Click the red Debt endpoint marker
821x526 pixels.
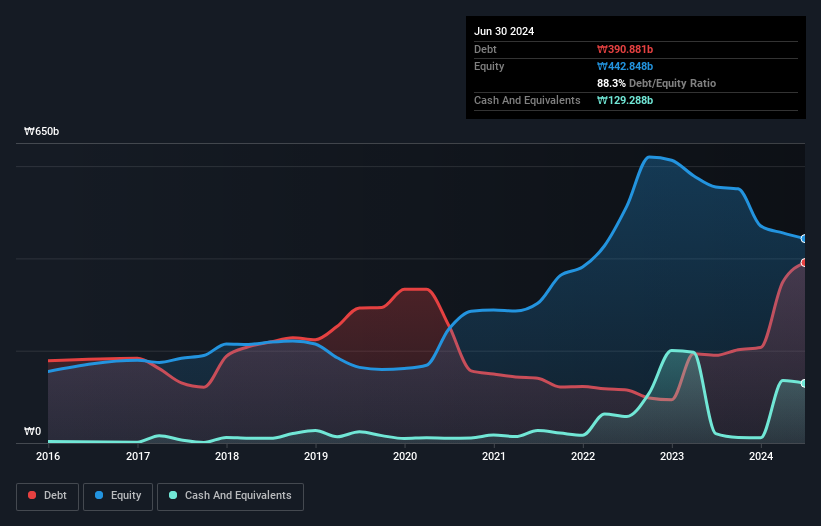pyautogui.click(x=804, y=263)
